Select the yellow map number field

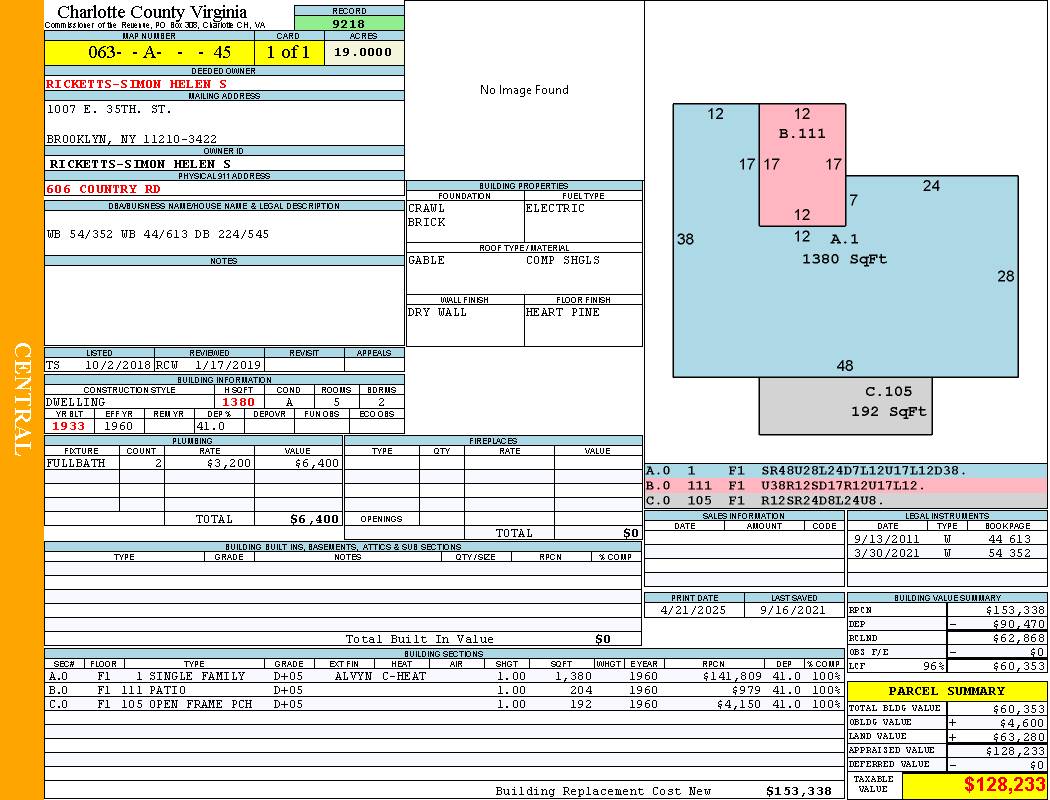point(149,52)
